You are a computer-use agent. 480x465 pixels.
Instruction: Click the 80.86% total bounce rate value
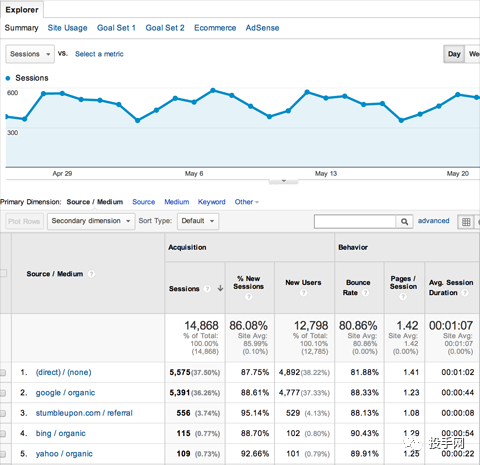(x=358, y=326)
